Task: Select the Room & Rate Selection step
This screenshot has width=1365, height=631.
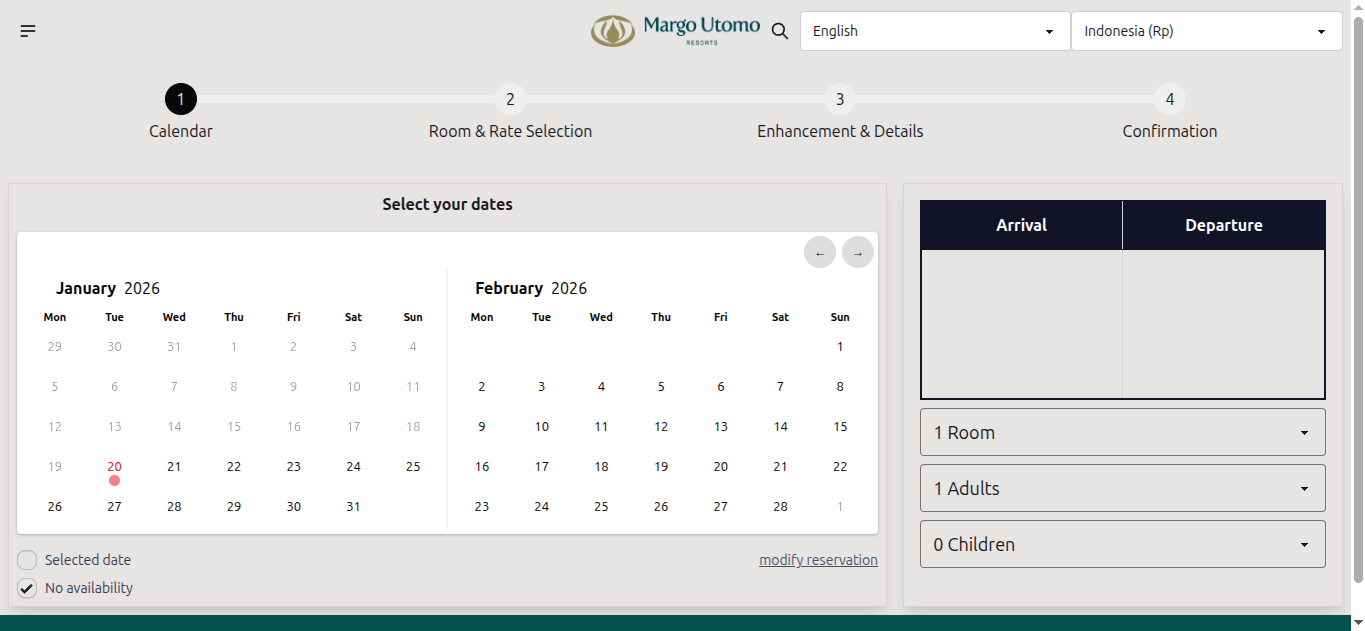Action: point(510,131)
